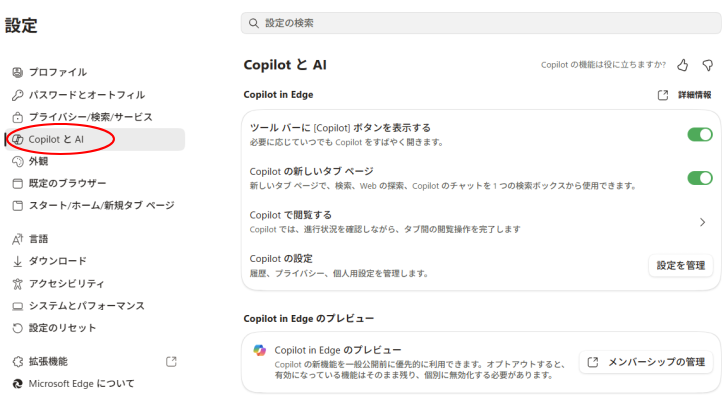Click the アクセシビリティ accessibility icon
728x404 pixels.
pyautogui.click(x=18, y=284)
